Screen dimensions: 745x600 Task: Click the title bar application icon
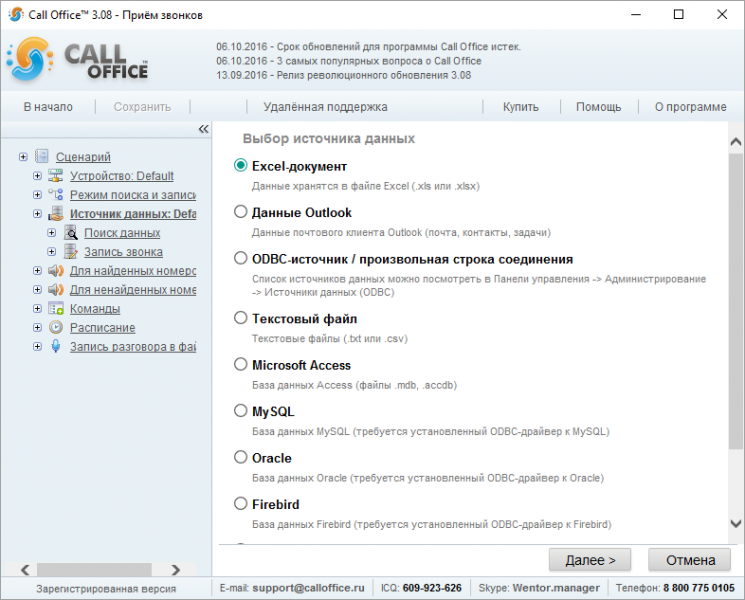coord(16,14)
